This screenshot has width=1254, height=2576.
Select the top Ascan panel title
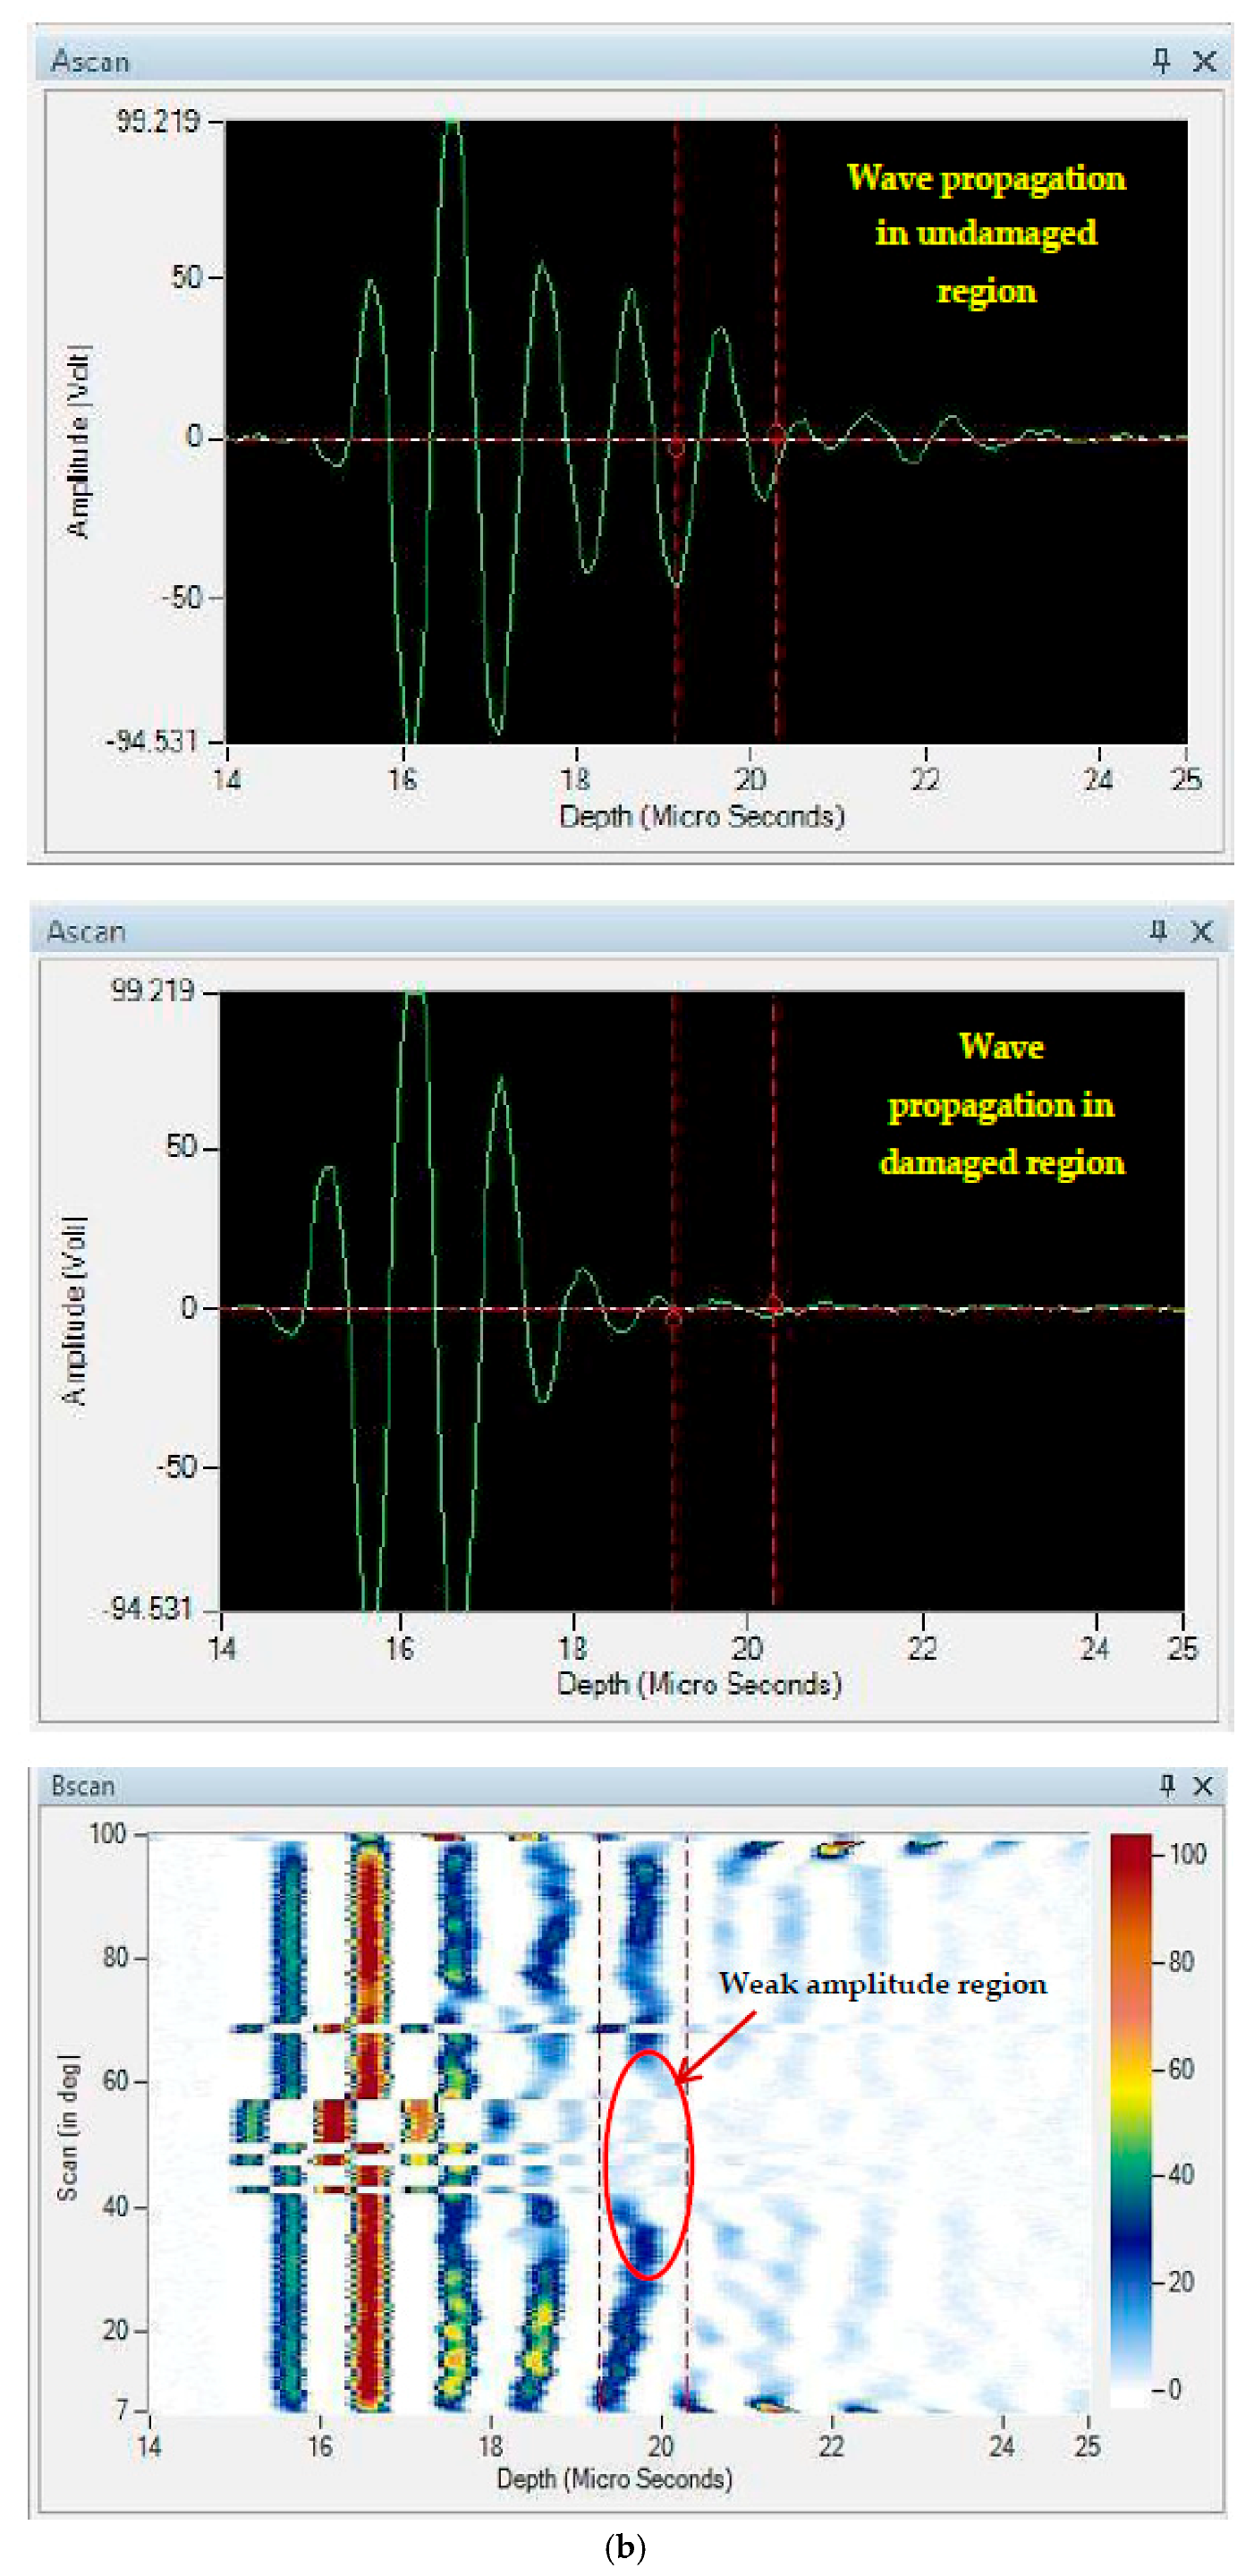tap(90, 62)
